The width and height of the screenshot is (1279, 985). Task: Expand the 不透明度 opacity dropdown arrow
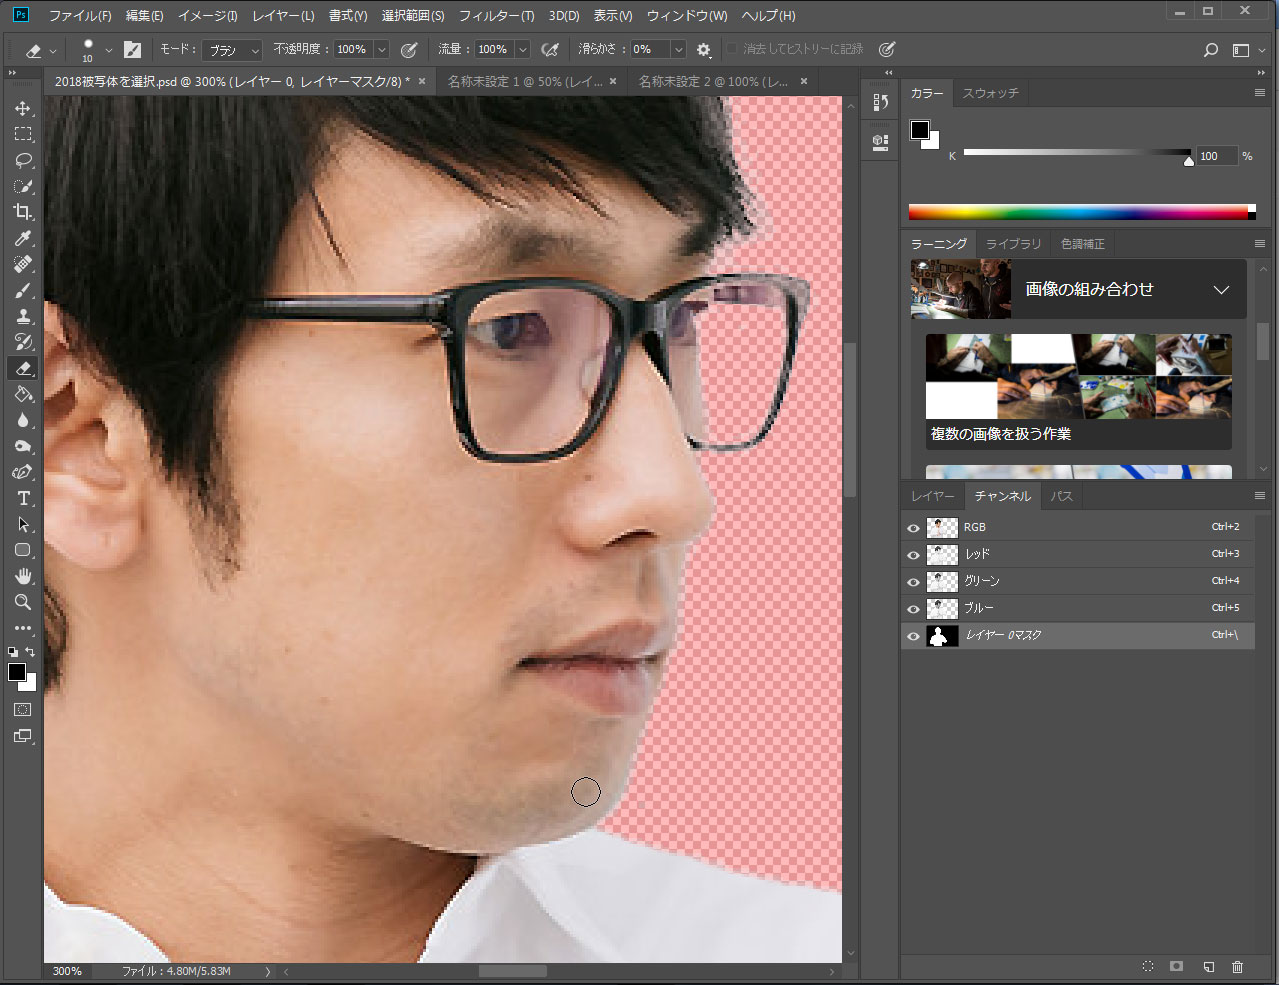pos(381,50)
